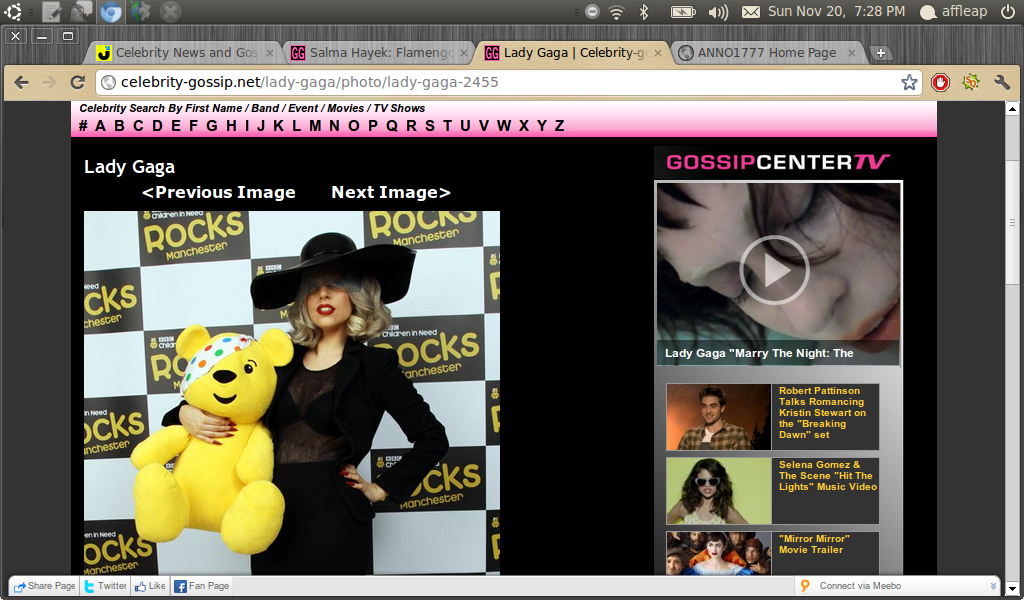Open the Facebook Fan Page button
The height and width of the screenshot is (600, 1024).
202,586
